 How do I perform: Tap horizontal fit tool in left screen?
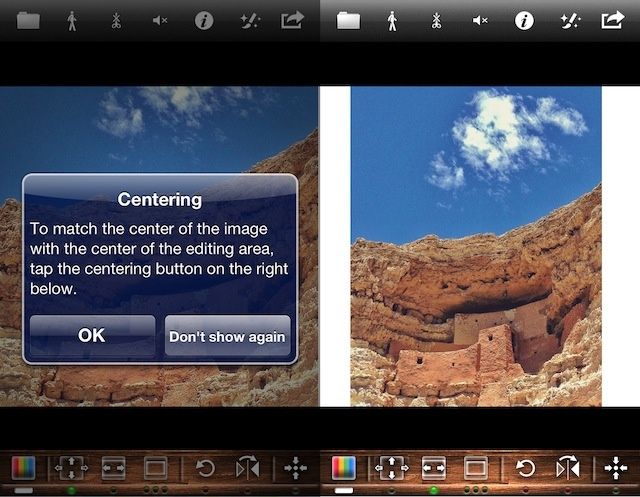[113, 468]
